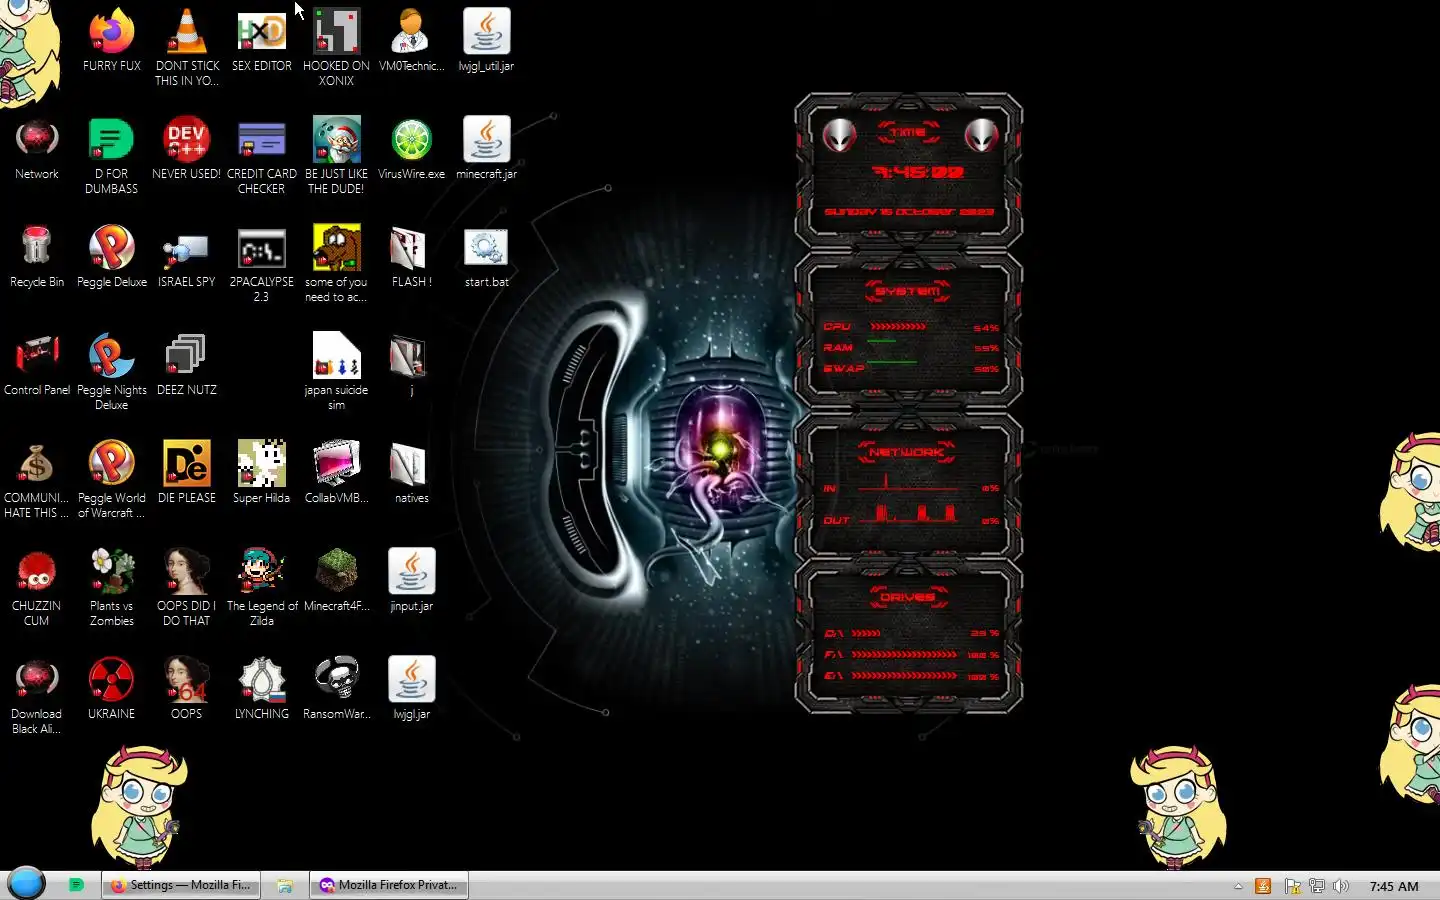Launch Plants vs Zombies
The width and height of the screenshot is (1440, 900).
[x=111, y=572]
